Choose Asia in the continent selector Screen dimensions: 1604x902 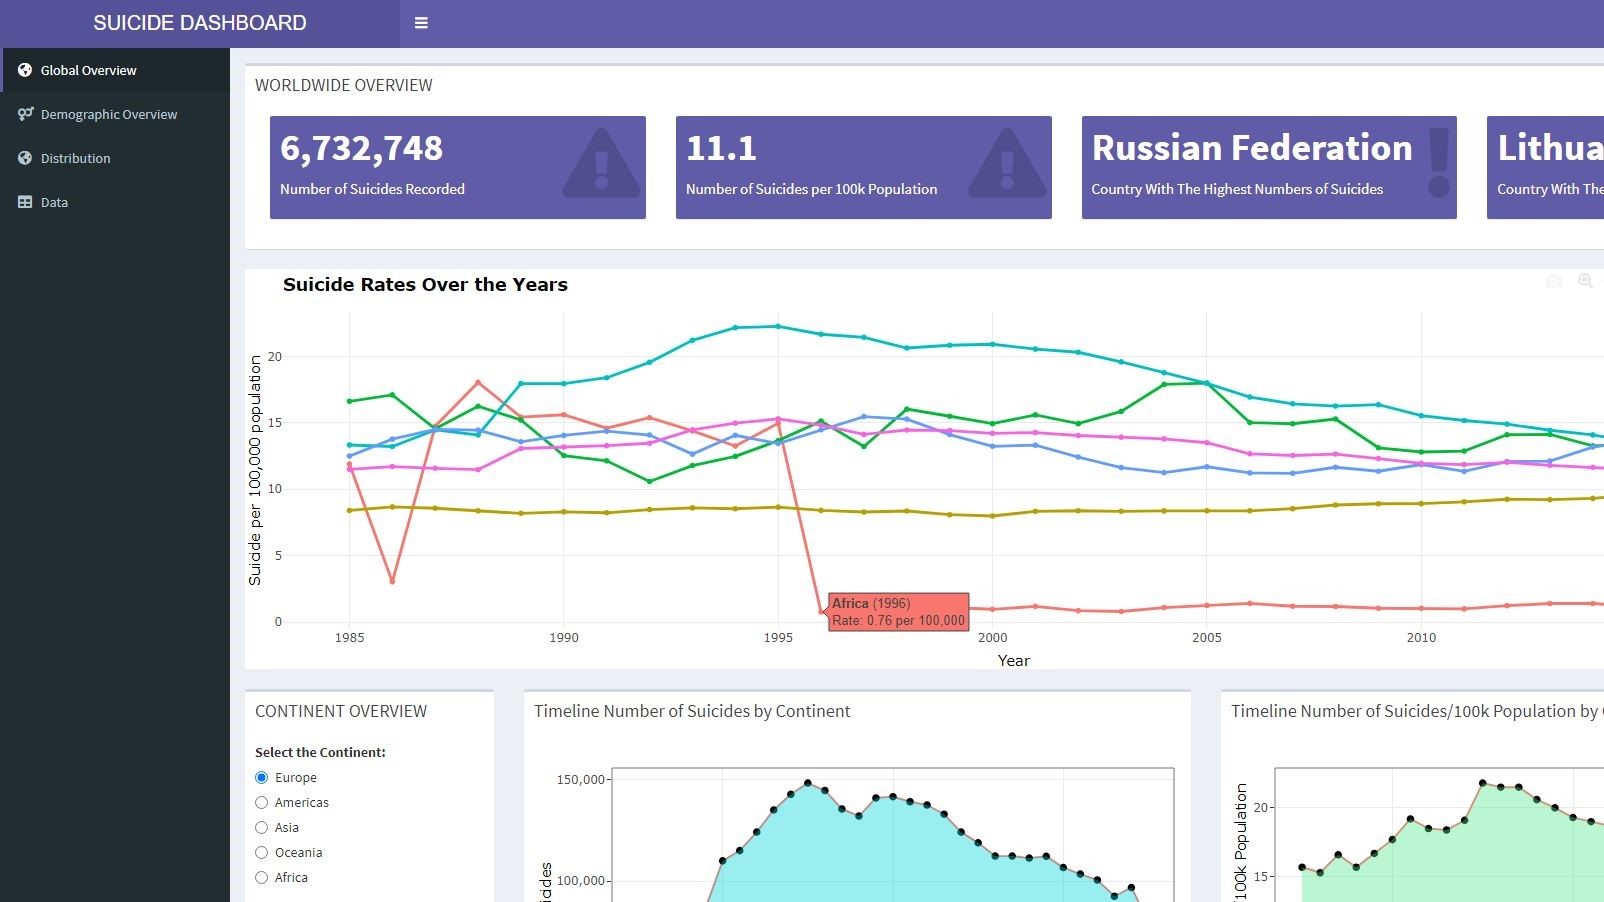click(262, 828)
